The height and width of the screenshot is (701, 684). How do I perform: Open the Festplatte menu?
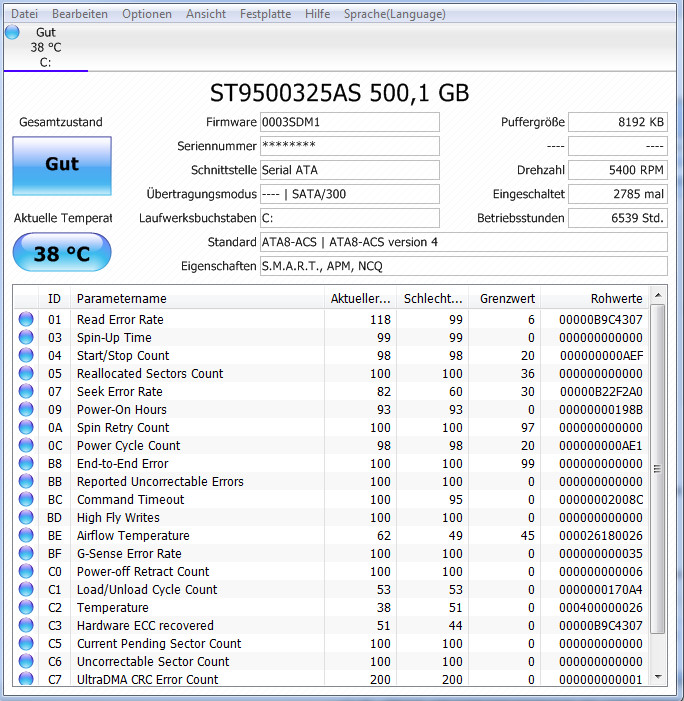(x=265, y=14)
